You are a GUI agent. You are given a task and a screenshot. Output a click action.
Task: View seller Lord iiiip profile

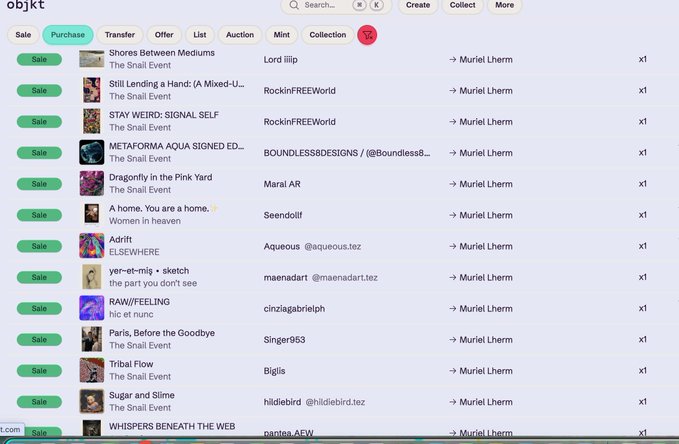point(281,60)
